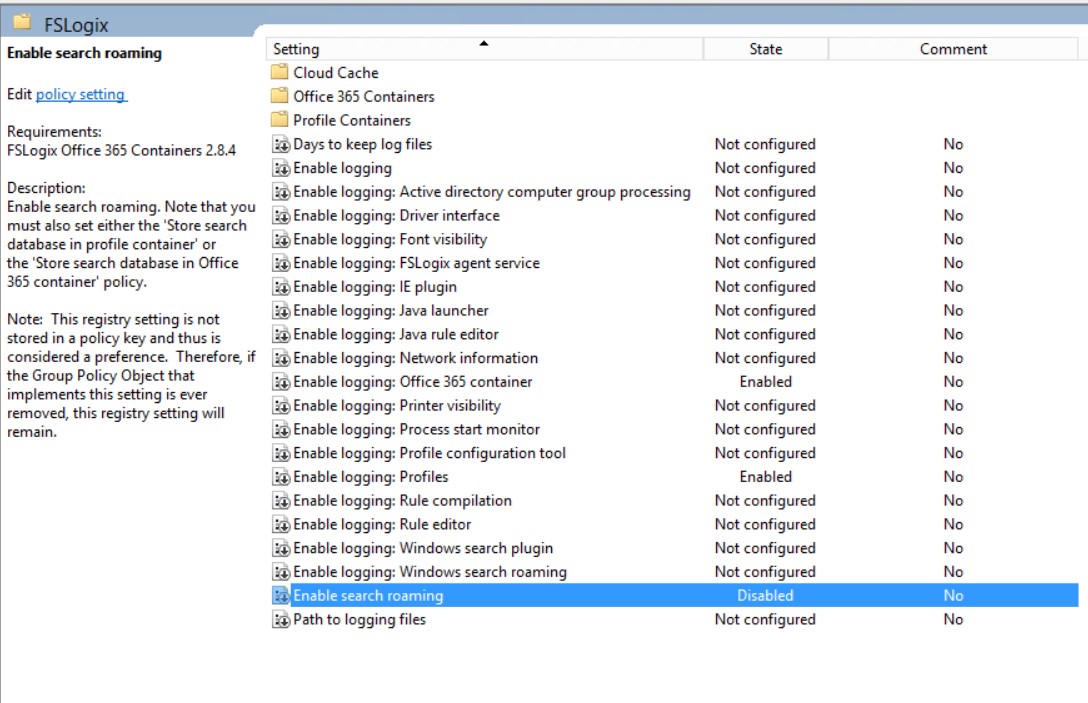This screenshot has height=703, width=1088.
Task: Open the Profile Containers folder icon
Action: 280,119
